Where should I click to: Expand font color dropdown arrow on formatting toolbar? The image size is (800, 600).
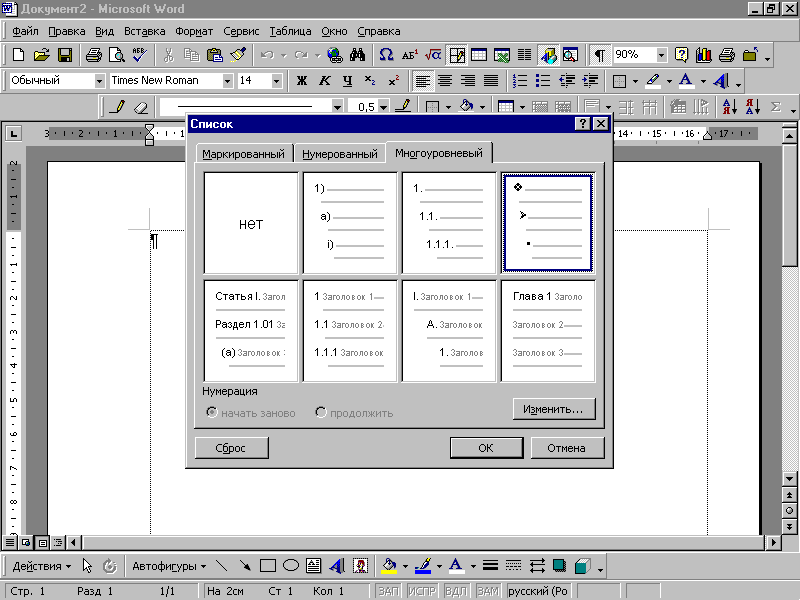pos(703,81)
